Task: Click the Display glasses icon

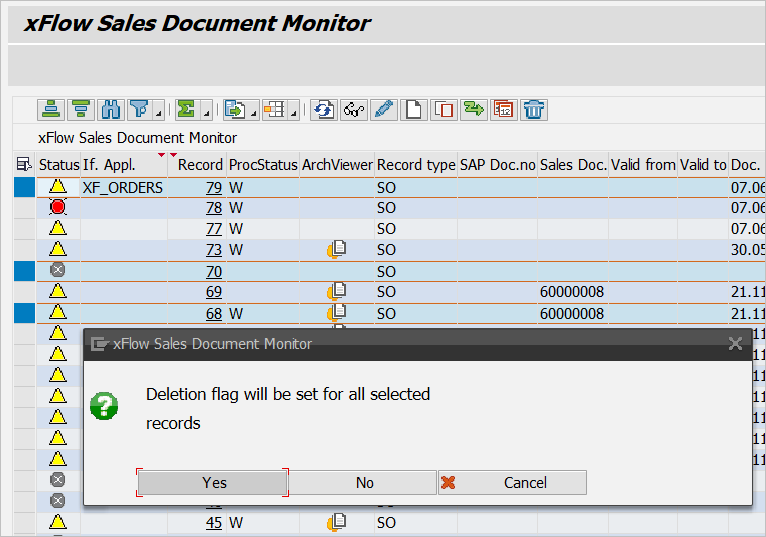Action: [x=353, y=110]
